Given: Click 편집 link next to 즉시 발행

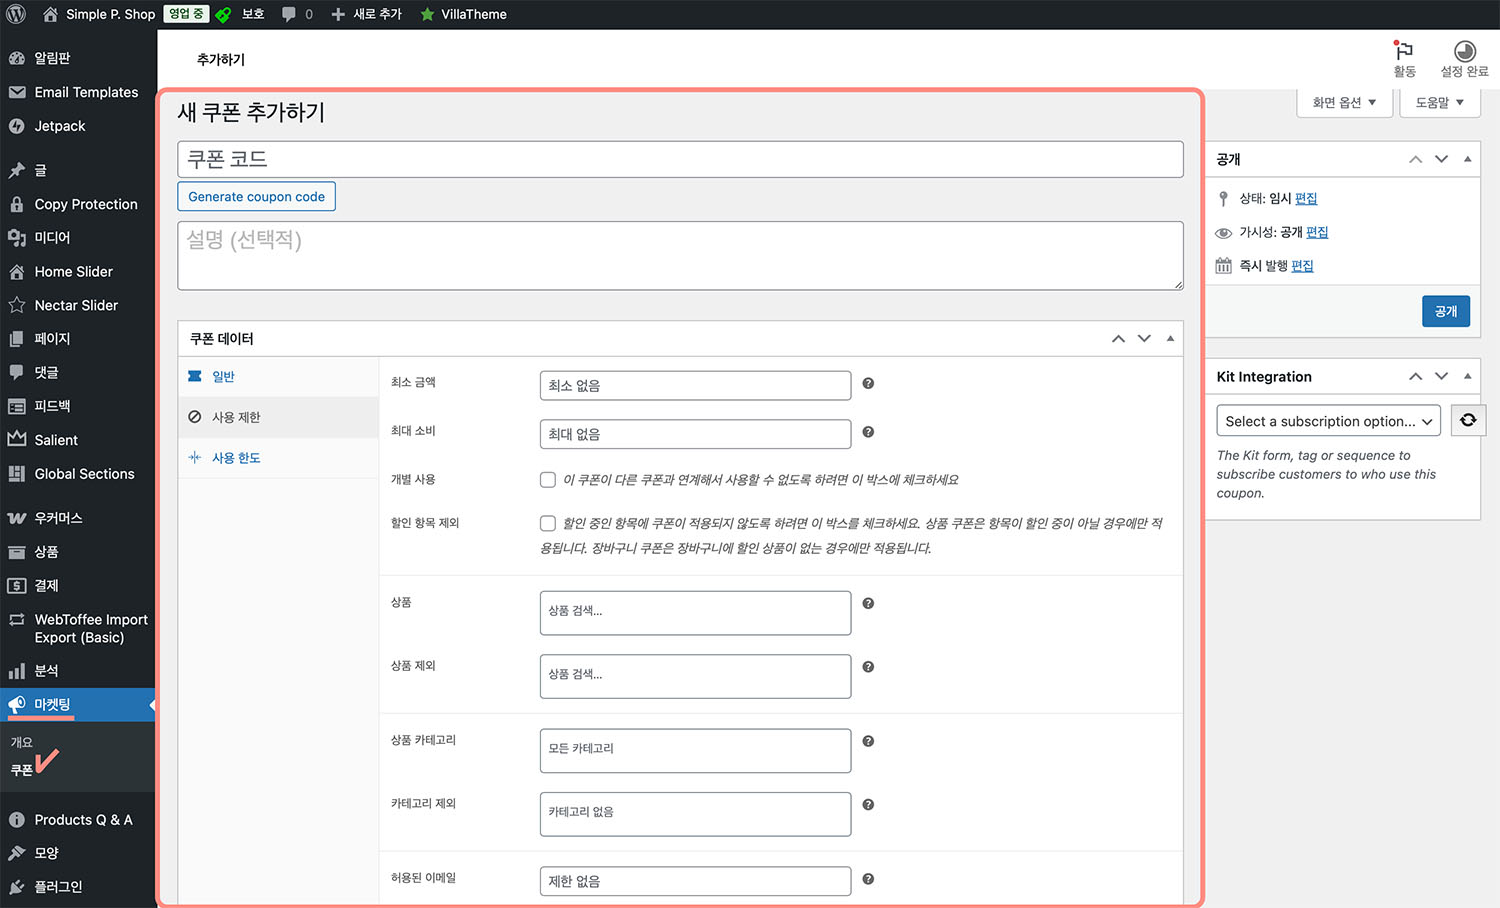Looking at the screenshot, I should coord(1302,266).
